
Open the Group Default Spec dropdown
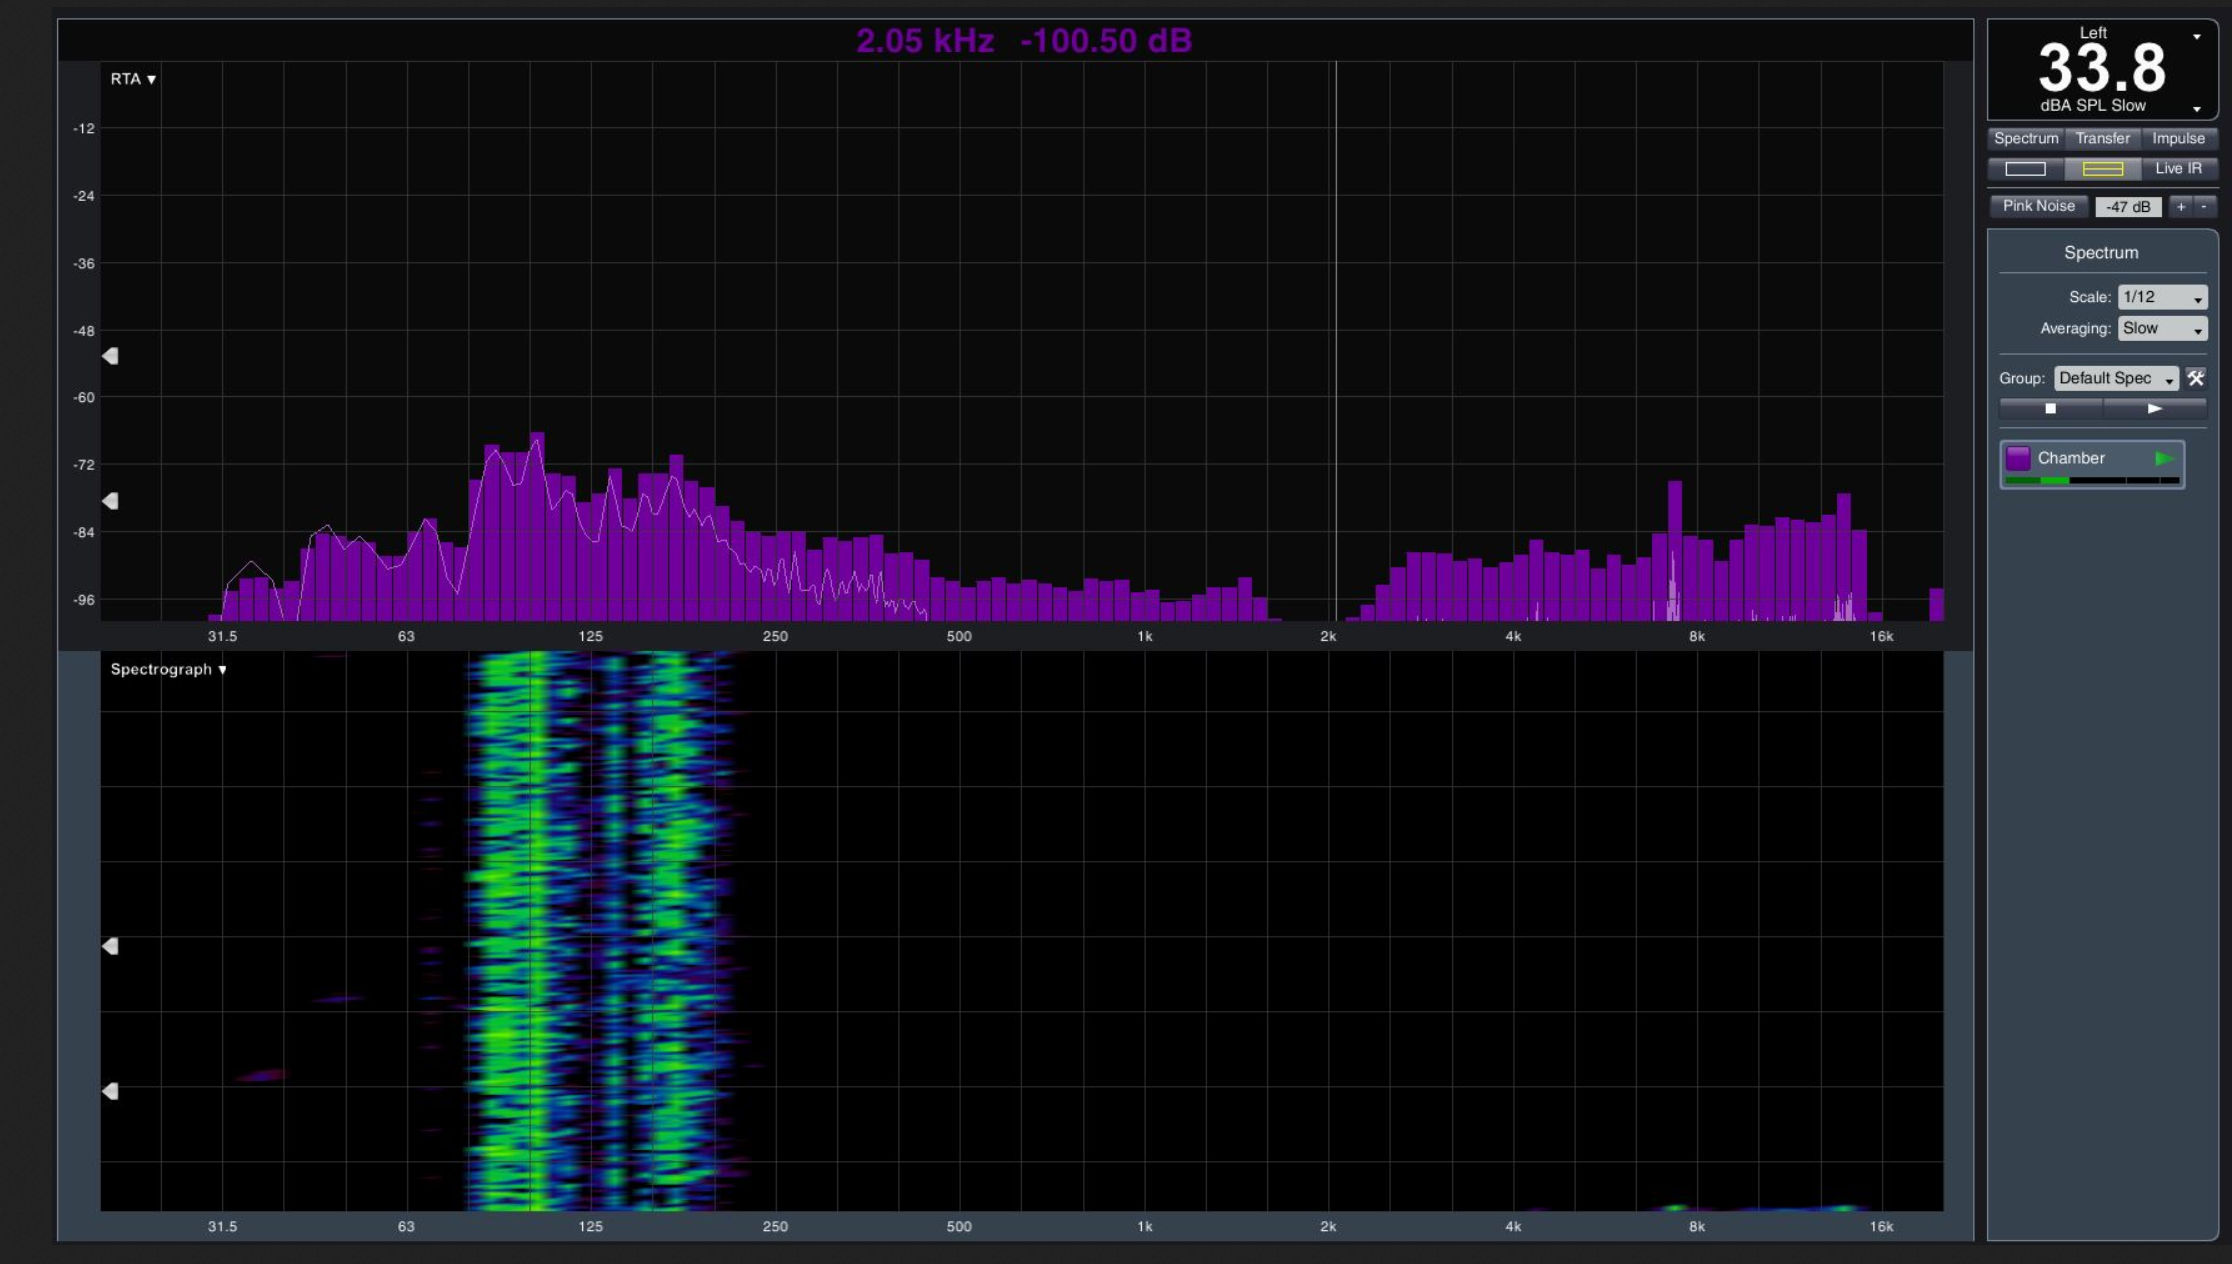point(2116,378)
